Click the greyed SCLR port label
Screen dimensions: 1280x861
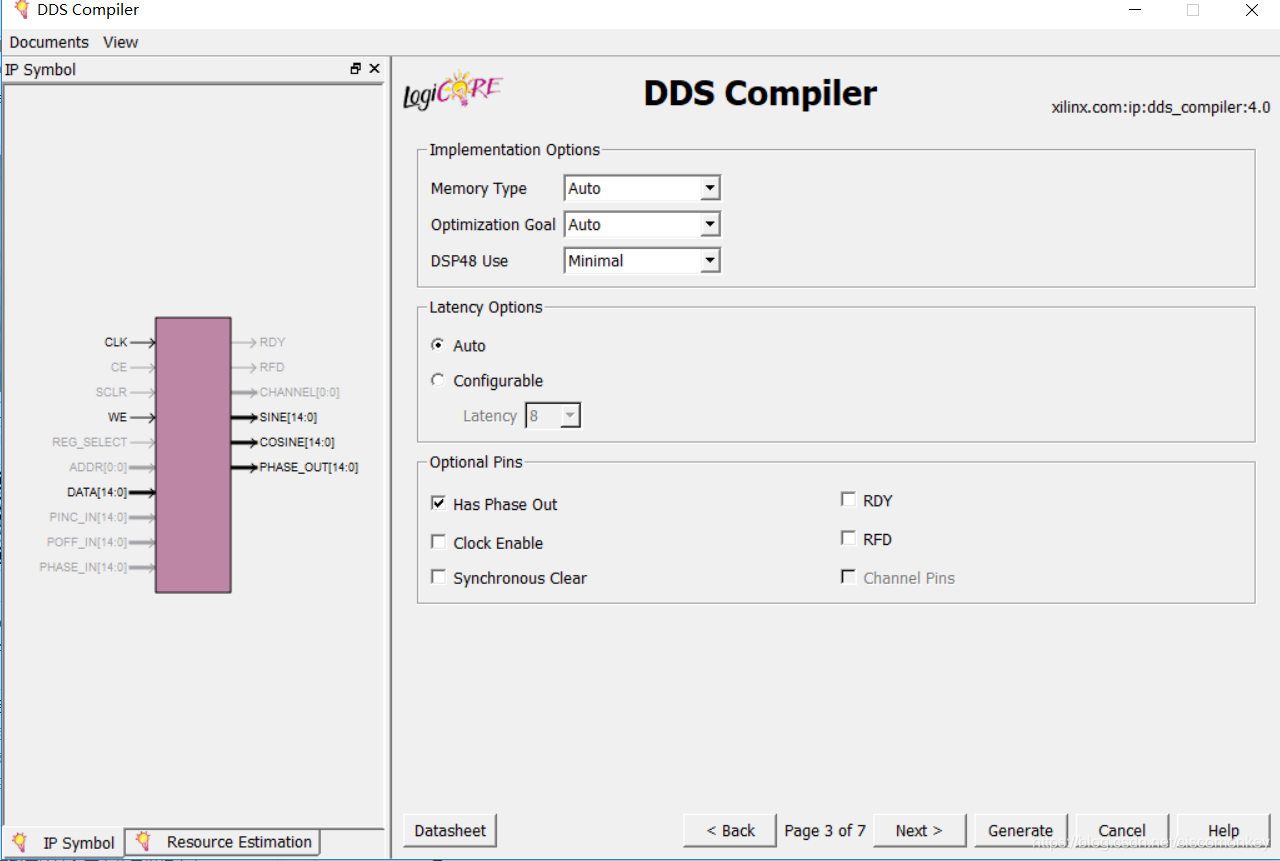click(111, 392)
